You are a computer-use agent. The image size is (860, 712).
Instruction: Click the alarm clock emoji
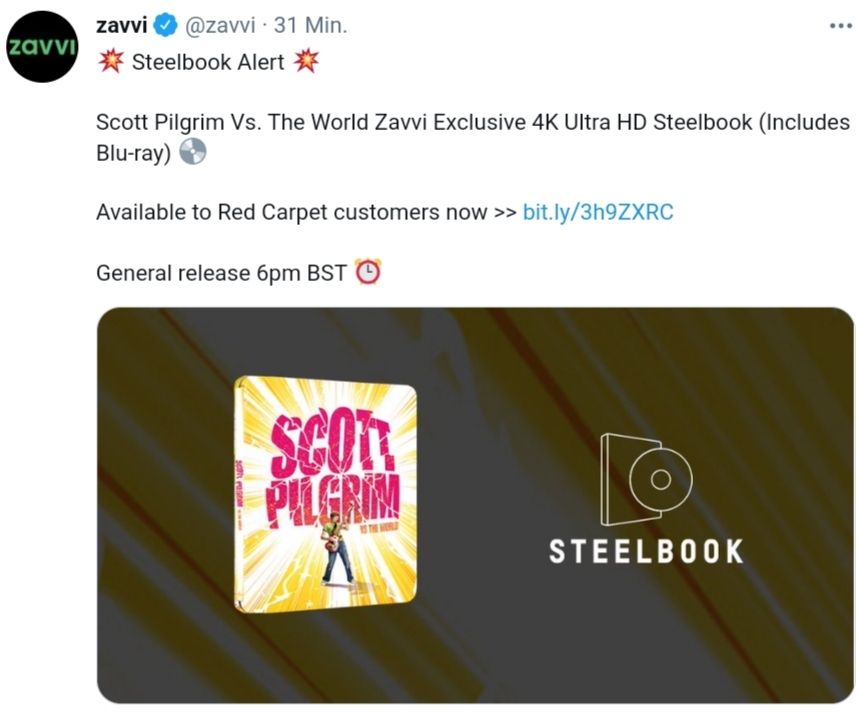point(368,272)
